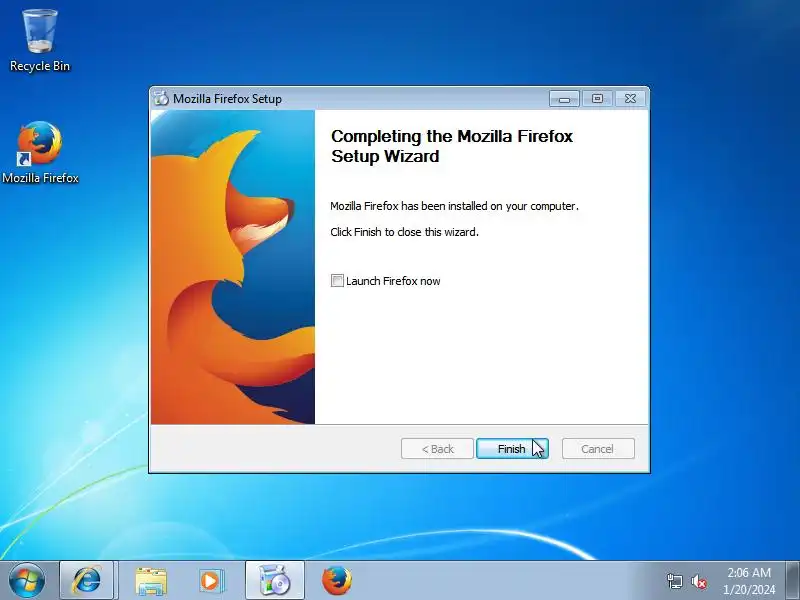Click the setup icon in the title bar

161,98
